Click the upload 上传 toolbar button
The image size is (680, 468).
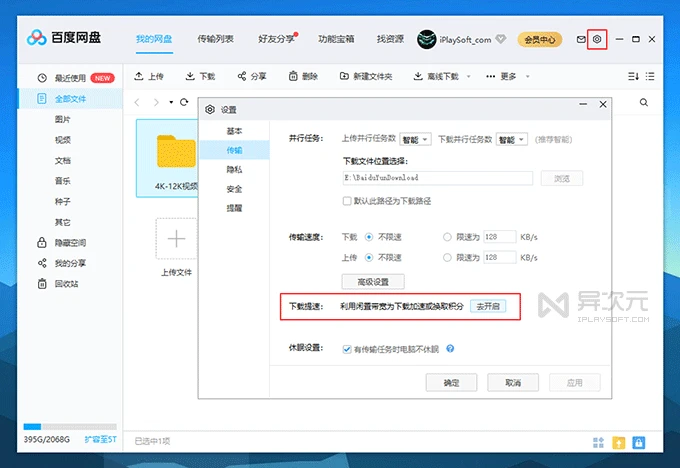(149, 76)
